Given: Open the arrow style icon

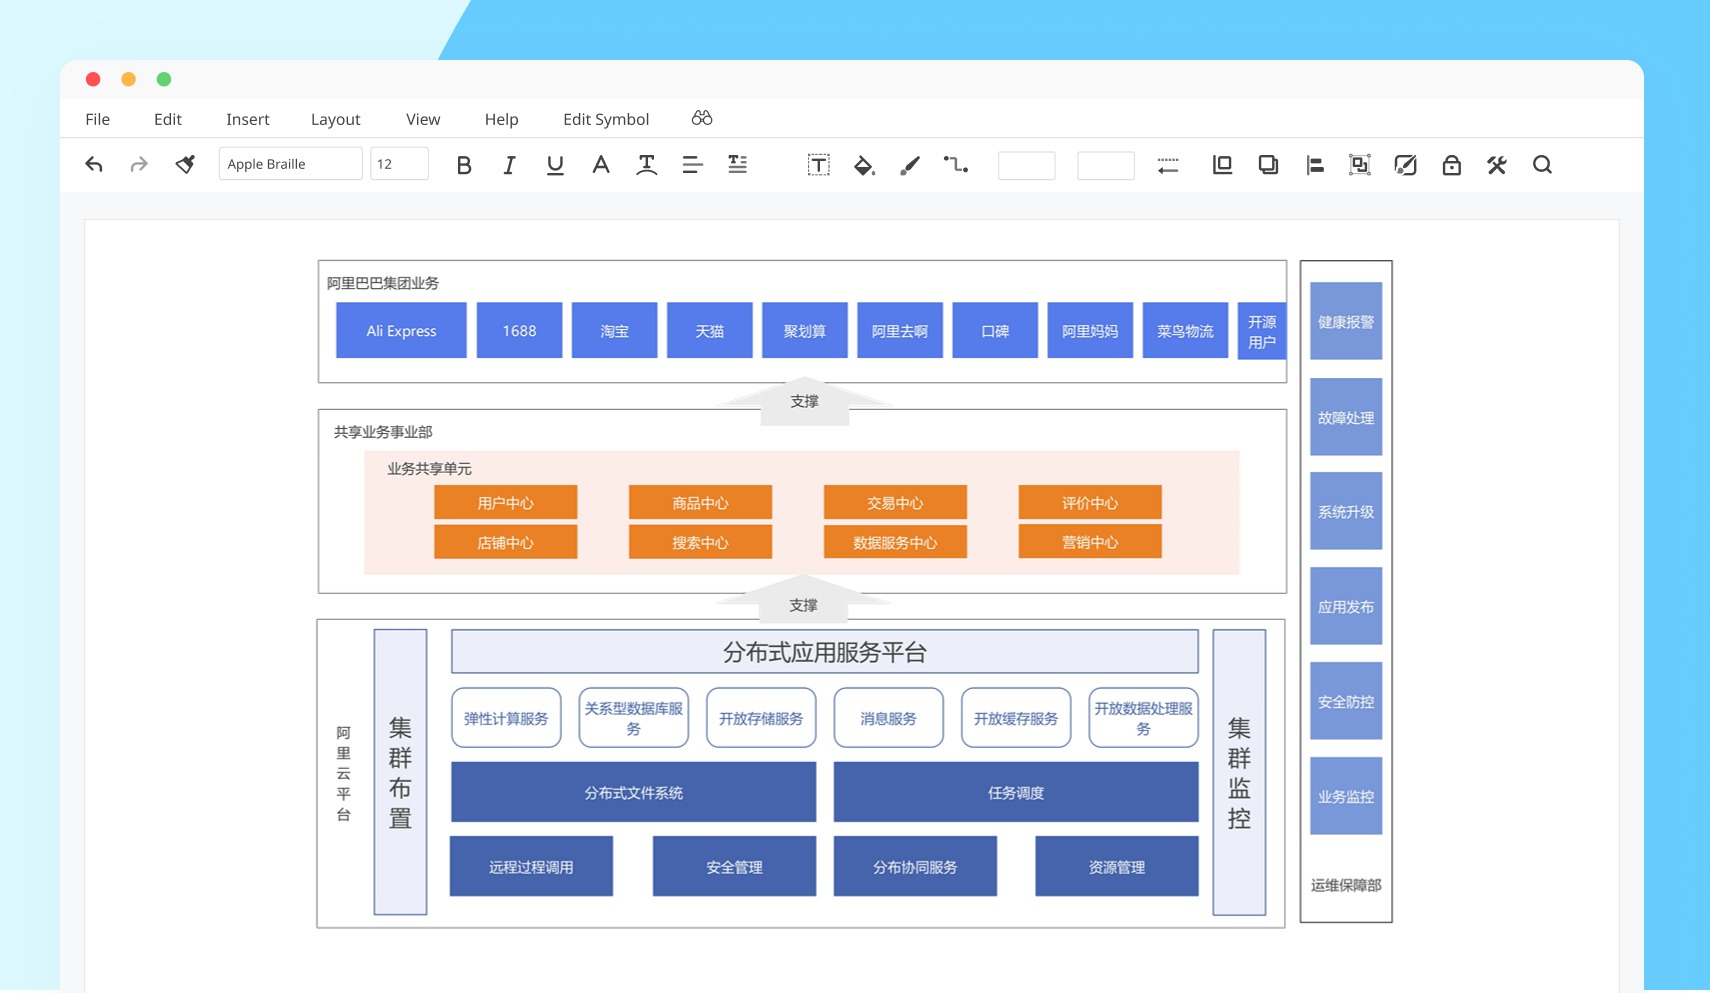Looking at the screenshot, I should 1168,165.
